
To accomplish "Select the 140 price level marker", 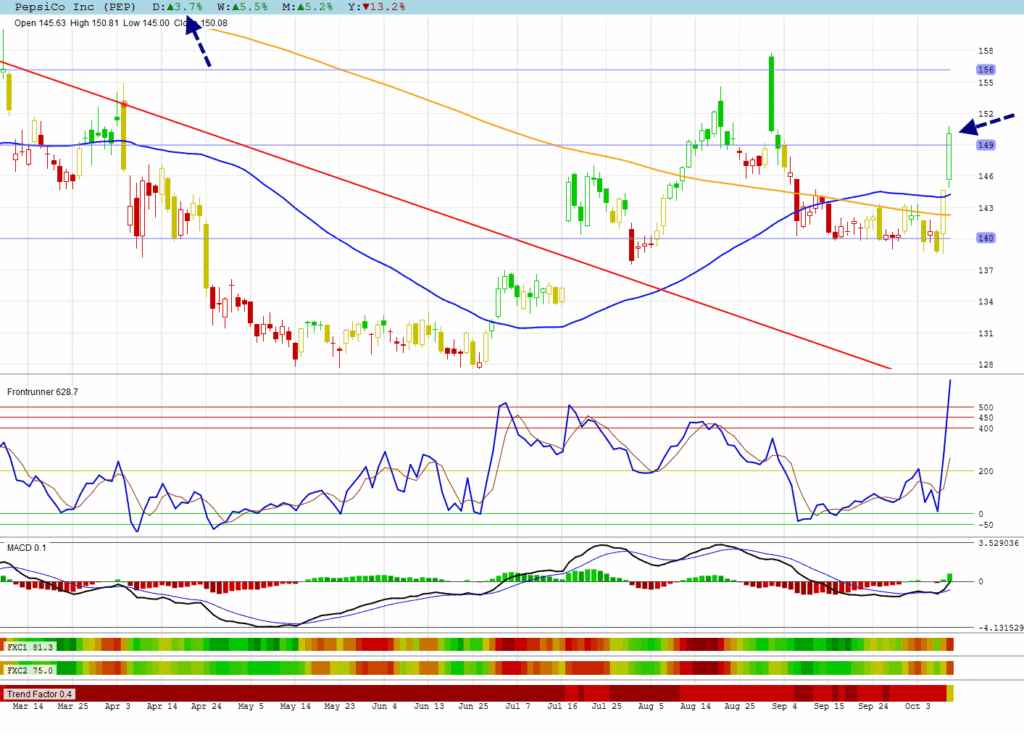I will coord(985,238).
